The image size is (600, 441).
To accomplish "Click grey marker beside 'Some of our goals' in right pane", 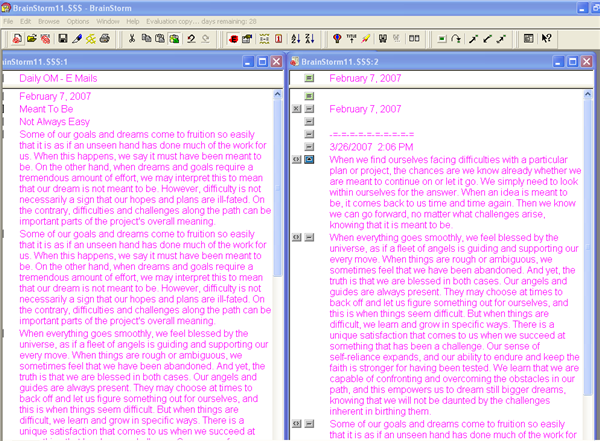I will (309, 424).
